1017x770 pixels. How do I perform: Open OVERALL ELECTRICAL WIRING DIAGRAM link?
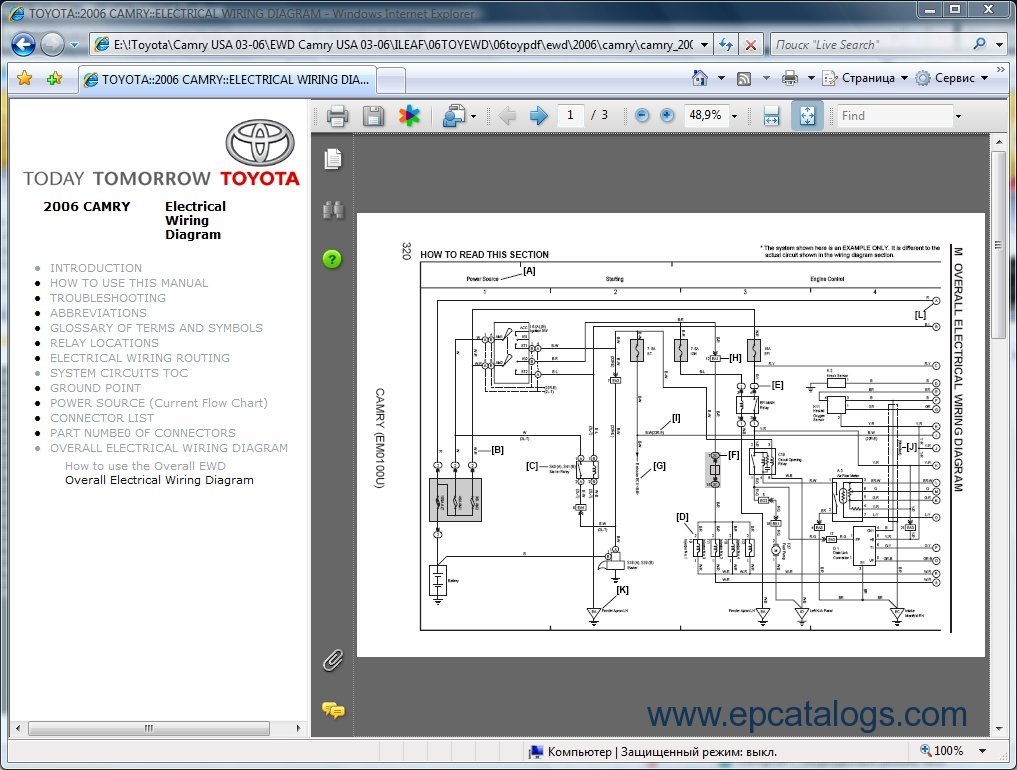[169, 448]
